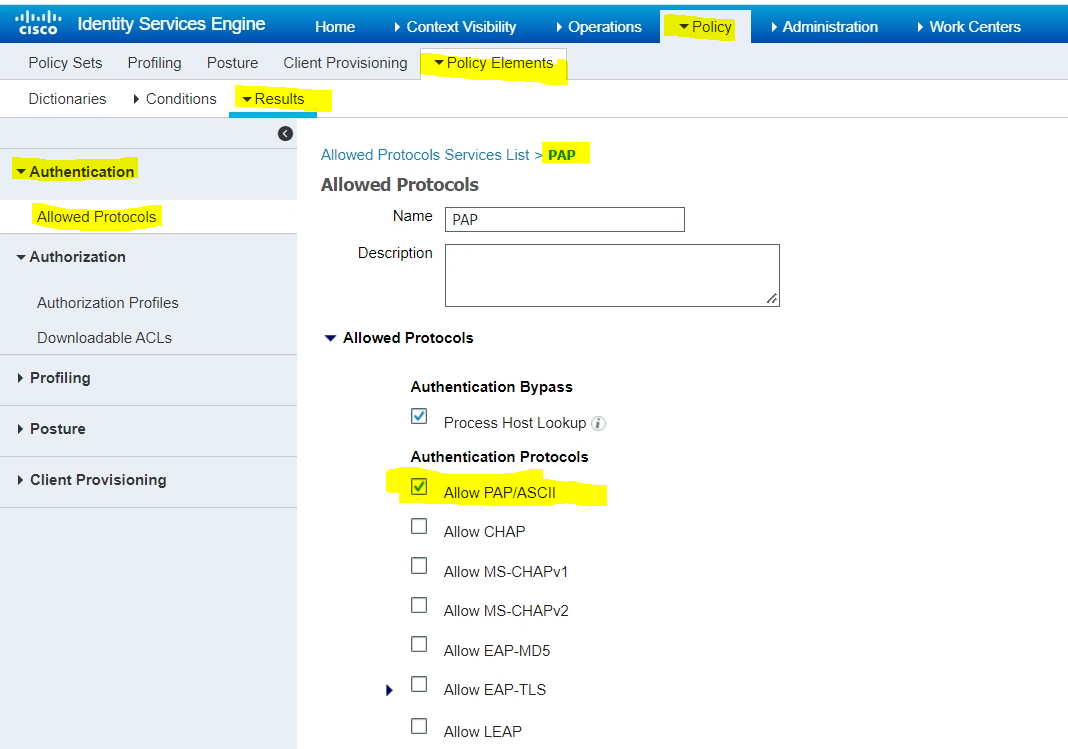Tick the Allow MS-CHAPv2 checkbox
1068x749 pixels.
click(x=419, y=605)
